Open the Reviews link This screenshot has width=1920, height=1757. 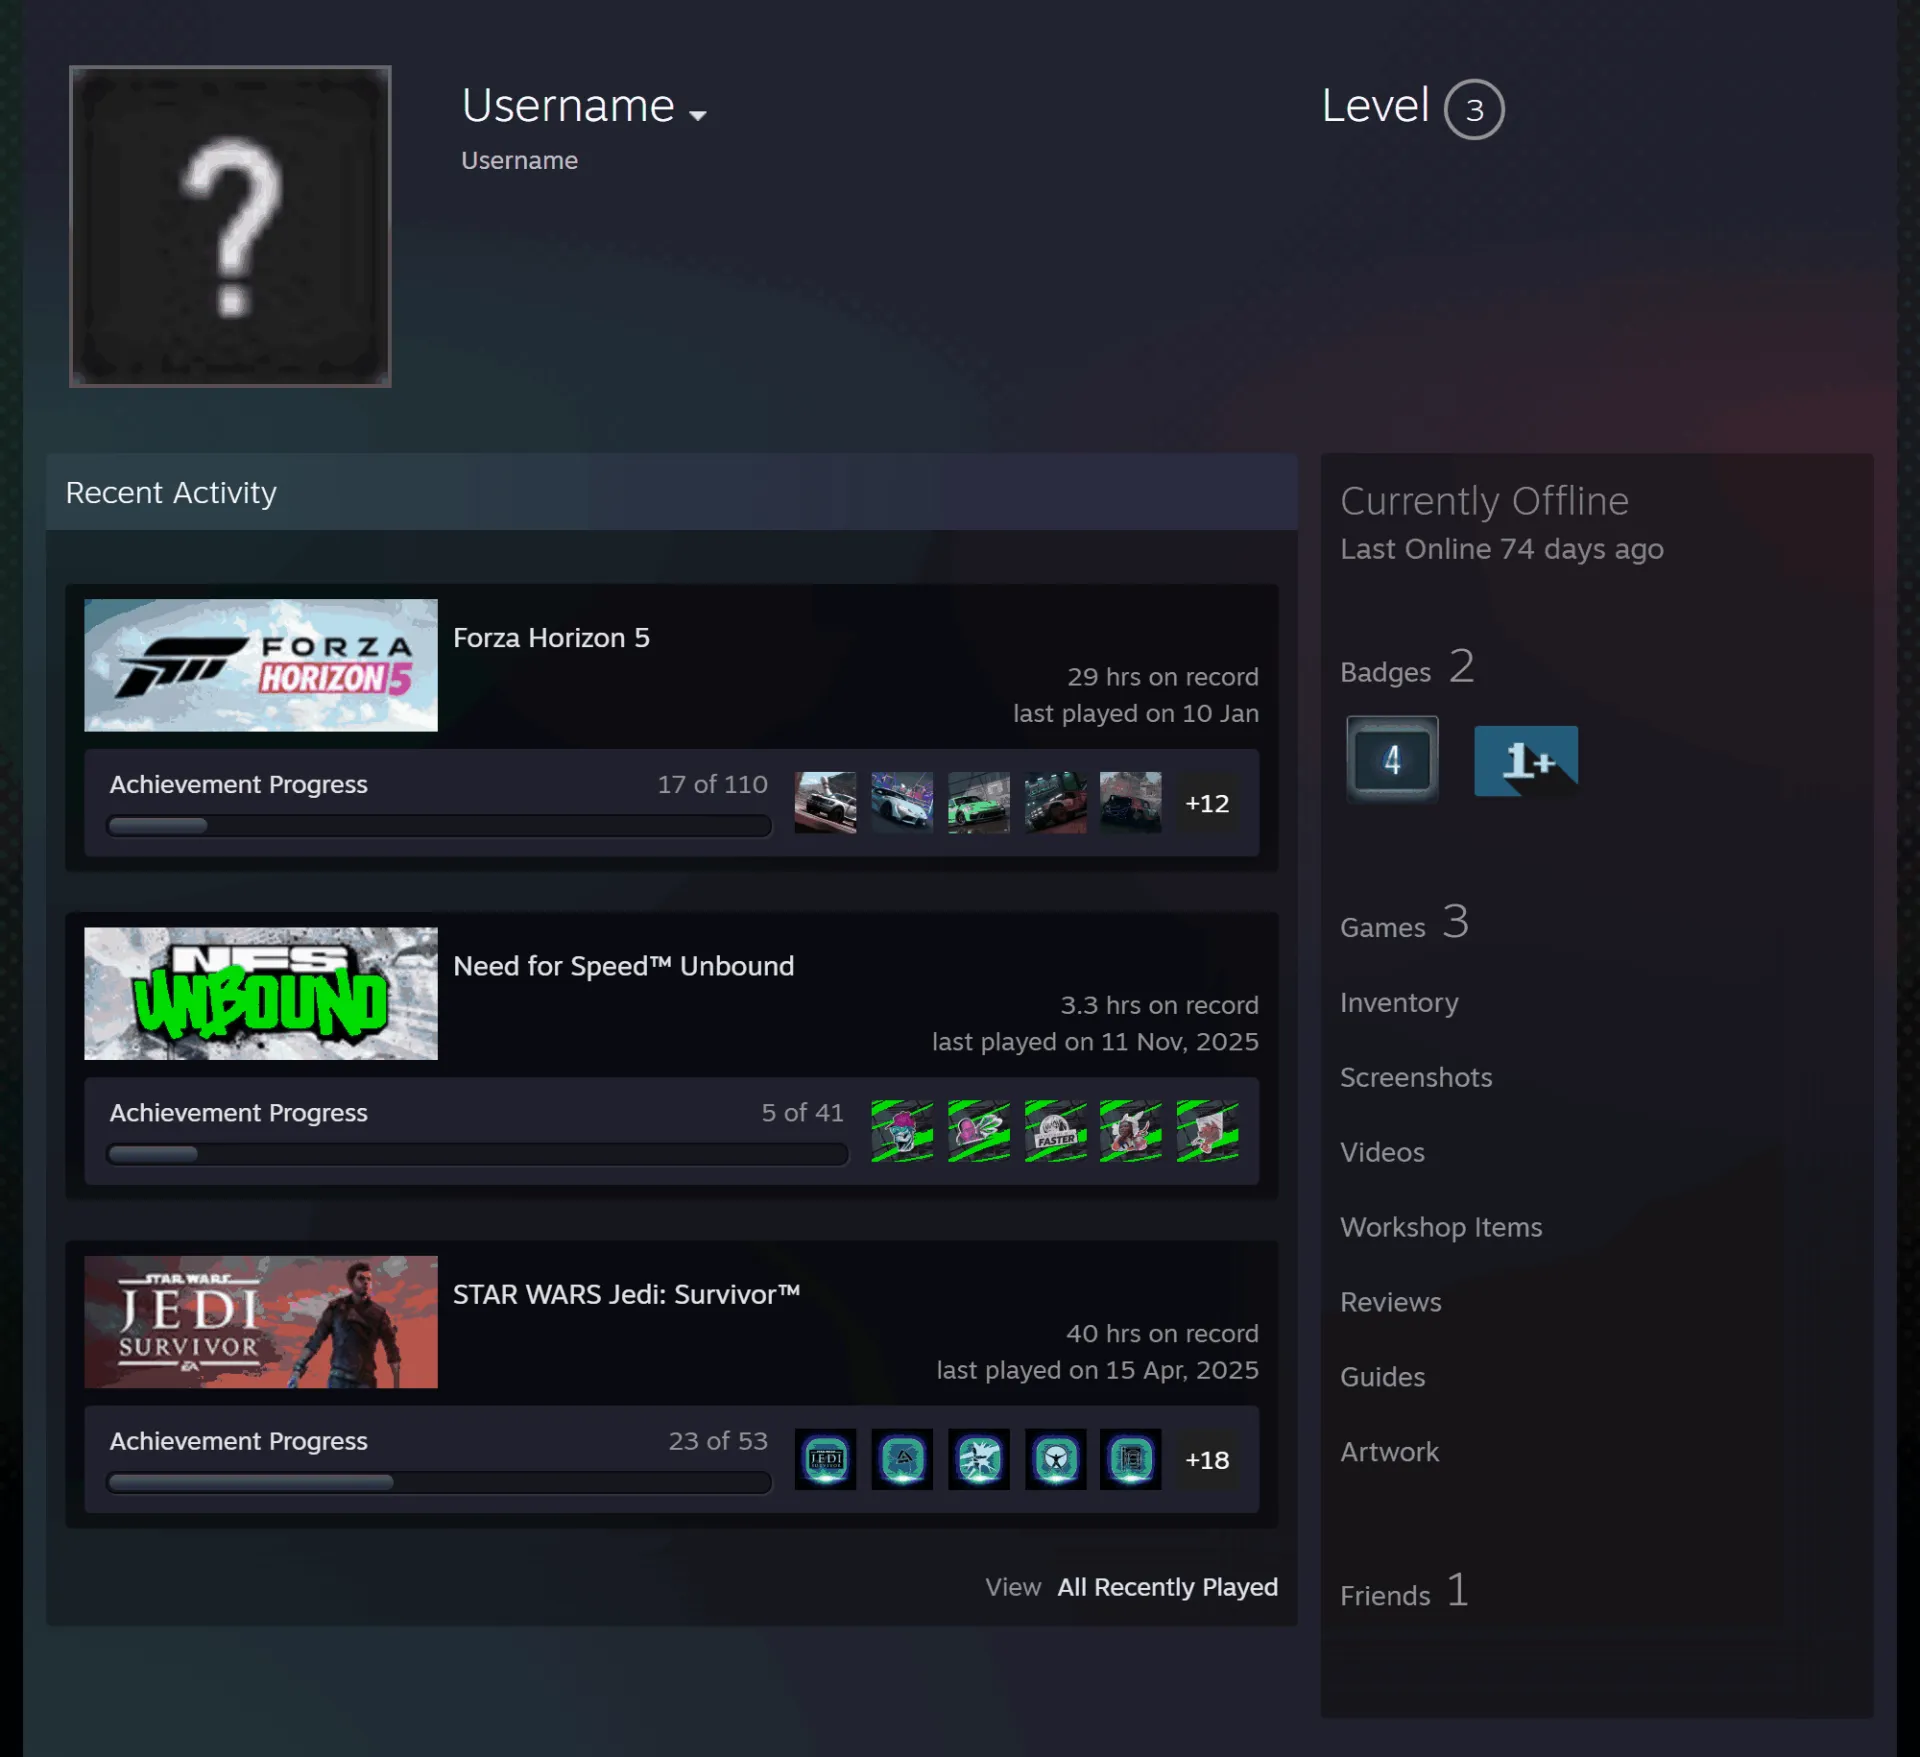tap(1391, 1302)
